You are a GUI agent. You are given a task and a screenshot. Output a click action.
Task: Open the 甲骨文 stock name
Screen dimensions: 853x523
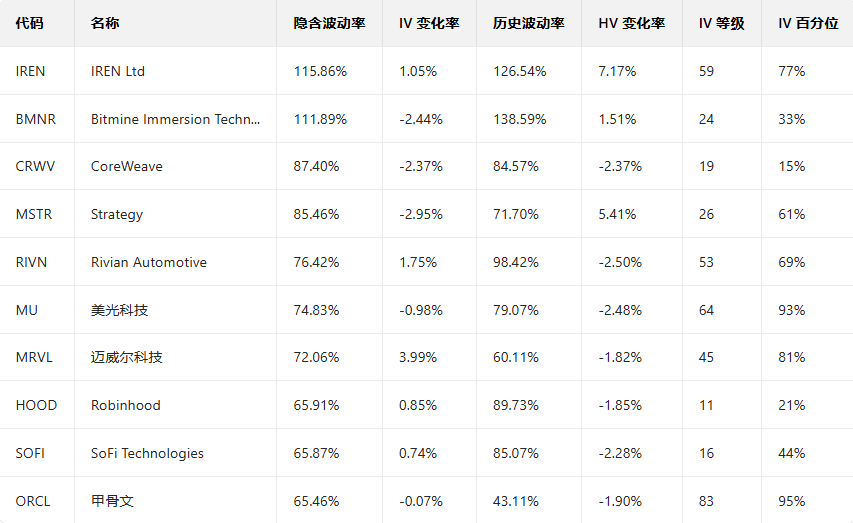point(112,500)
